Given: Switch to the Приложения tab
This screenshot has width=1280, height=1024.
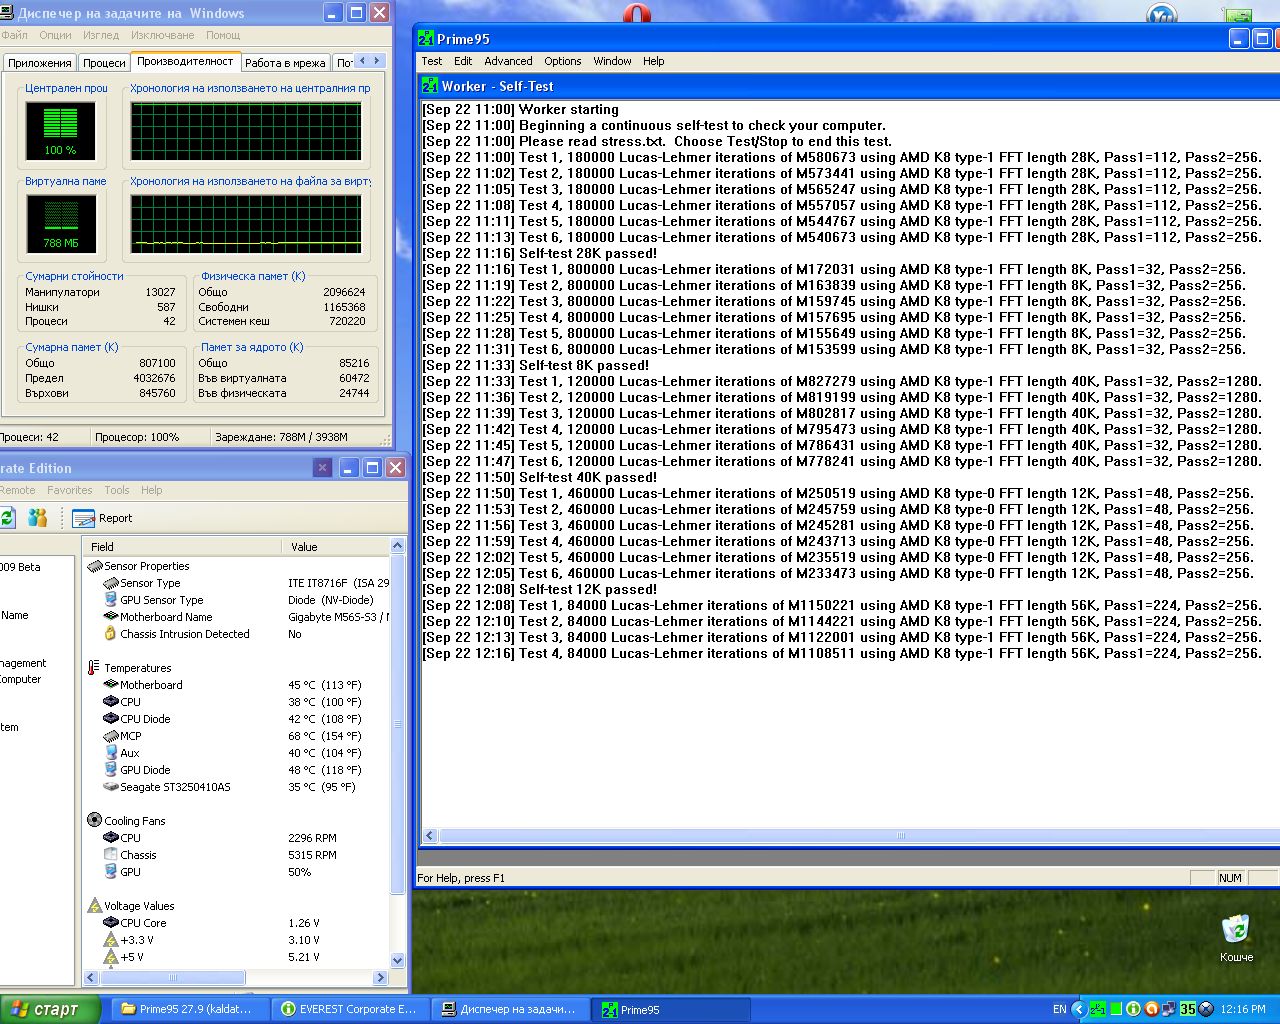Looking at the screenshot, I should tap(40, 63).
